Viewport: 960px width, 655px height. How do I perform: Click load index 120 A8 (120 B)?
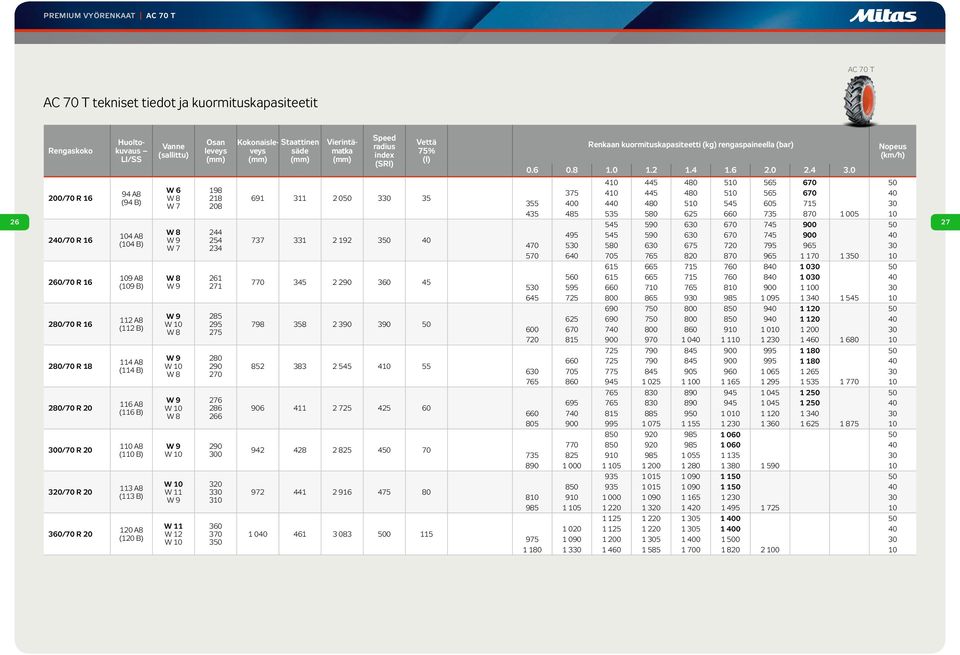pos(131,534)
